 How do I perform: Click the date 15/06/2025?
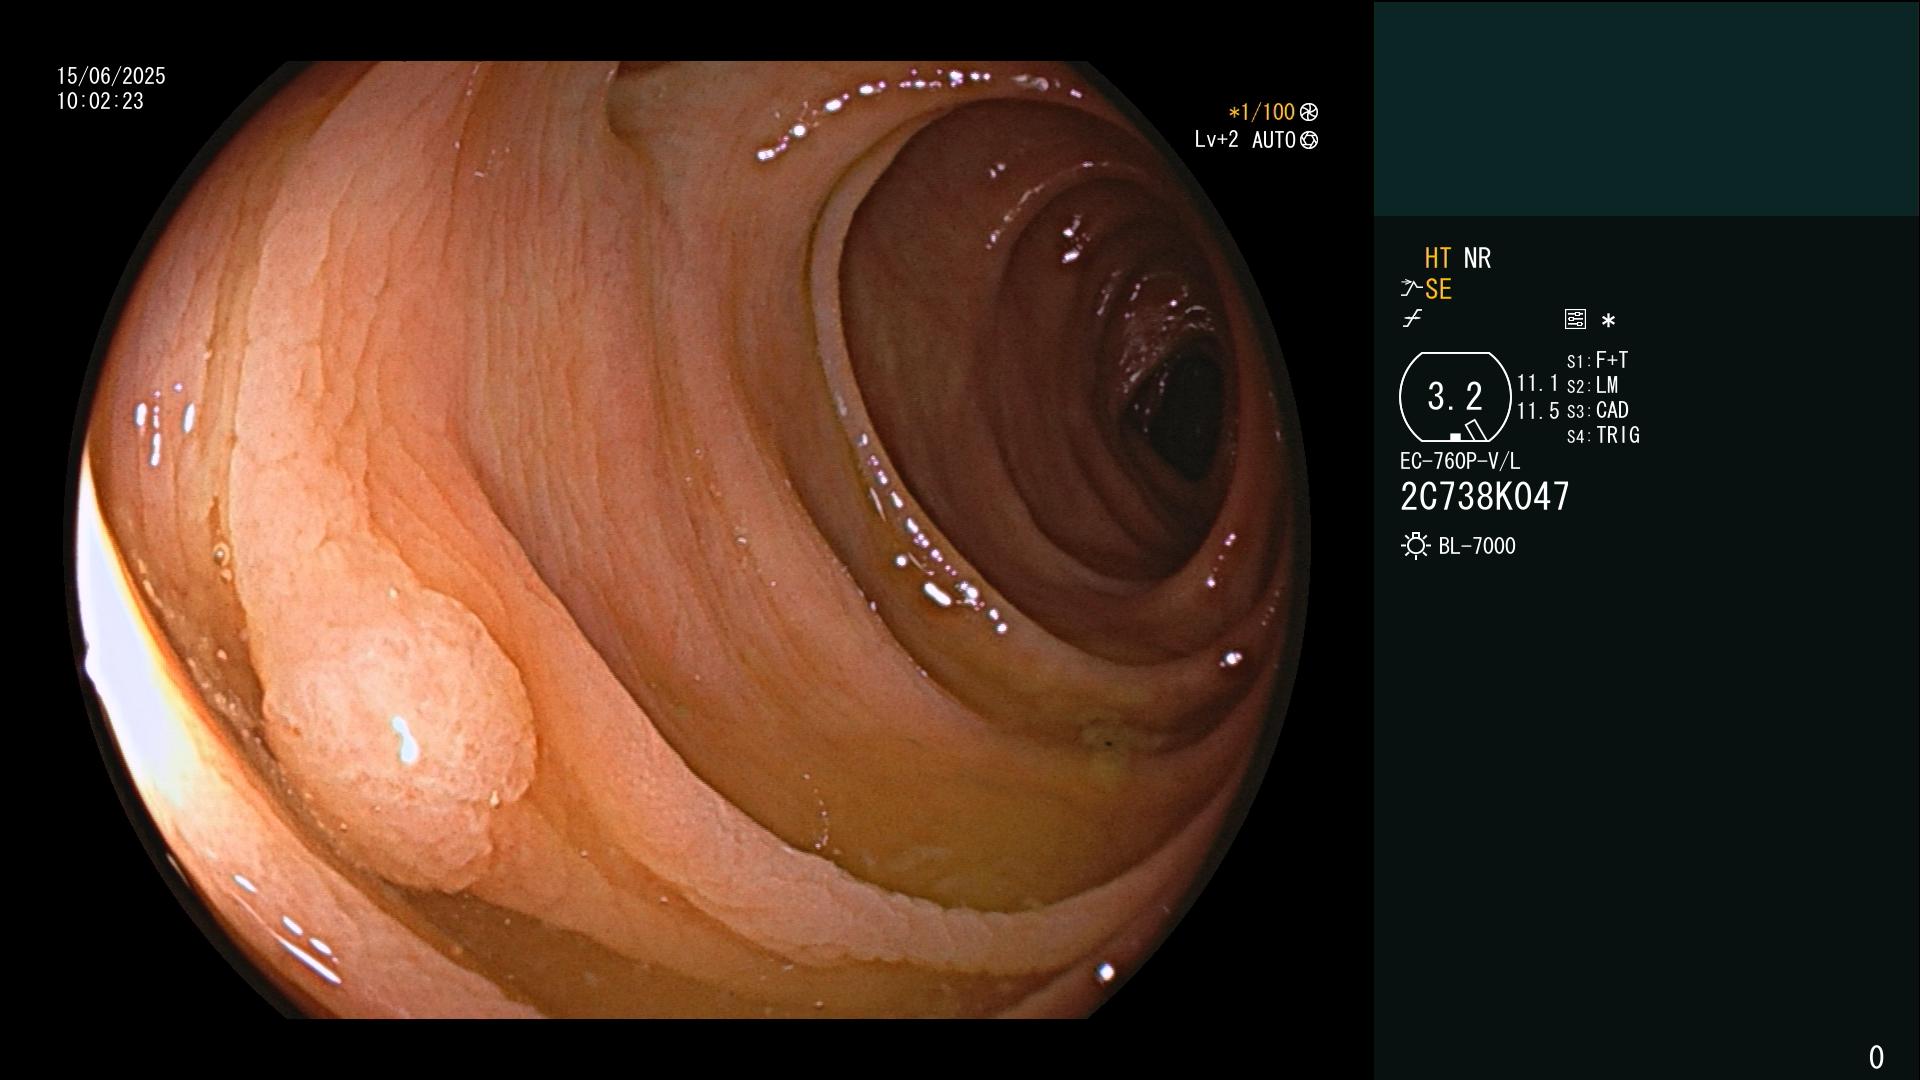click(x=111, y=76)
